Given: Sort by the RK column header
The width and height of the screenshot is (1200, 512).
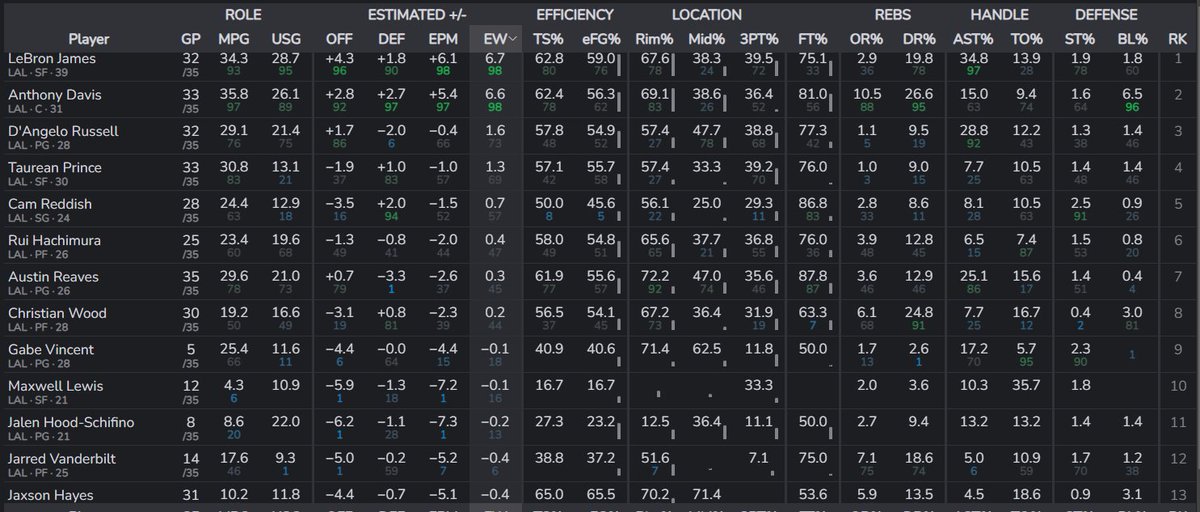Looking at the screenshot, I should (1177, 40).
